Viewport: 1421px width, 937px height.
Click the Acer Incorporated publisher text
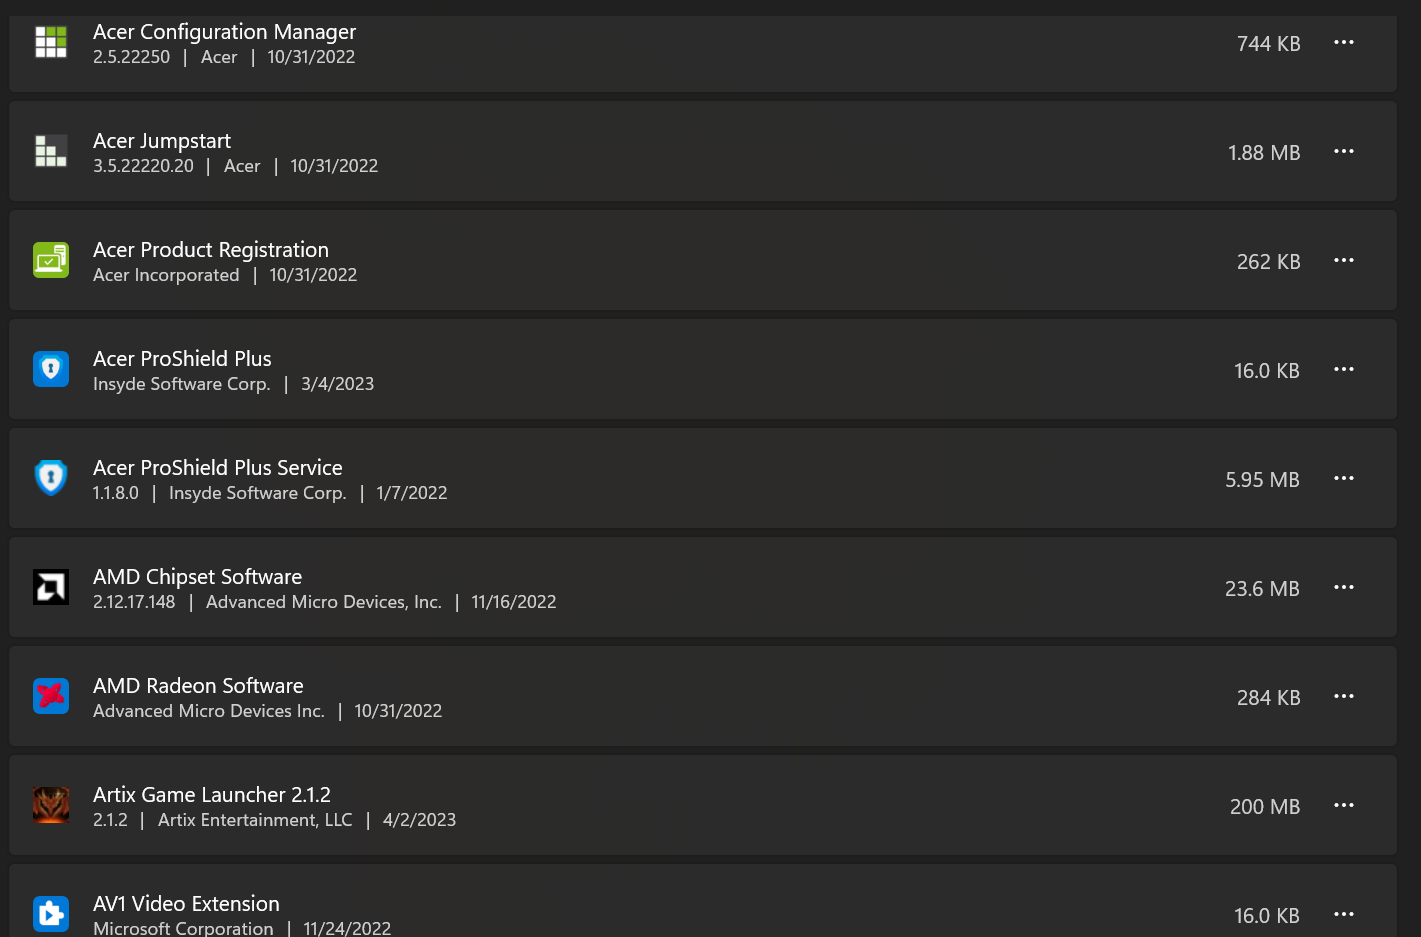tap(166, 275)
